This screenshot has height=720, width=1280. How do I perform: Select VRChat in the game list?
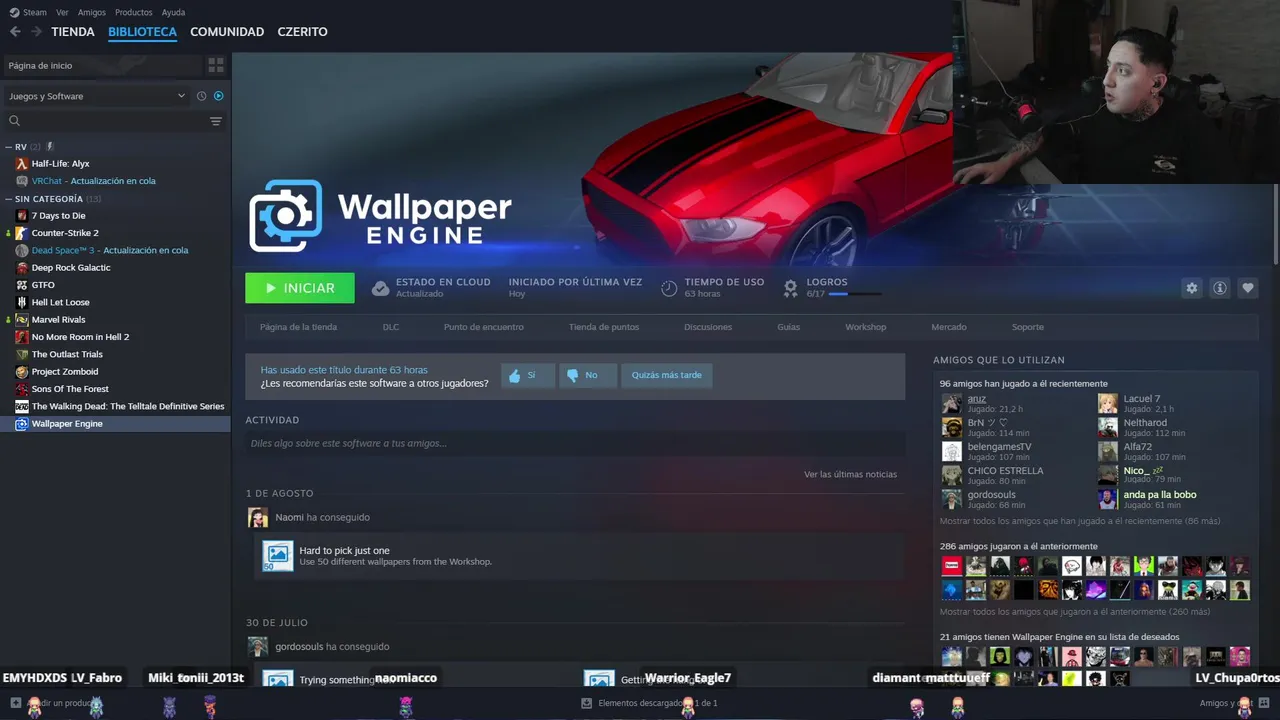pos(93,181)
